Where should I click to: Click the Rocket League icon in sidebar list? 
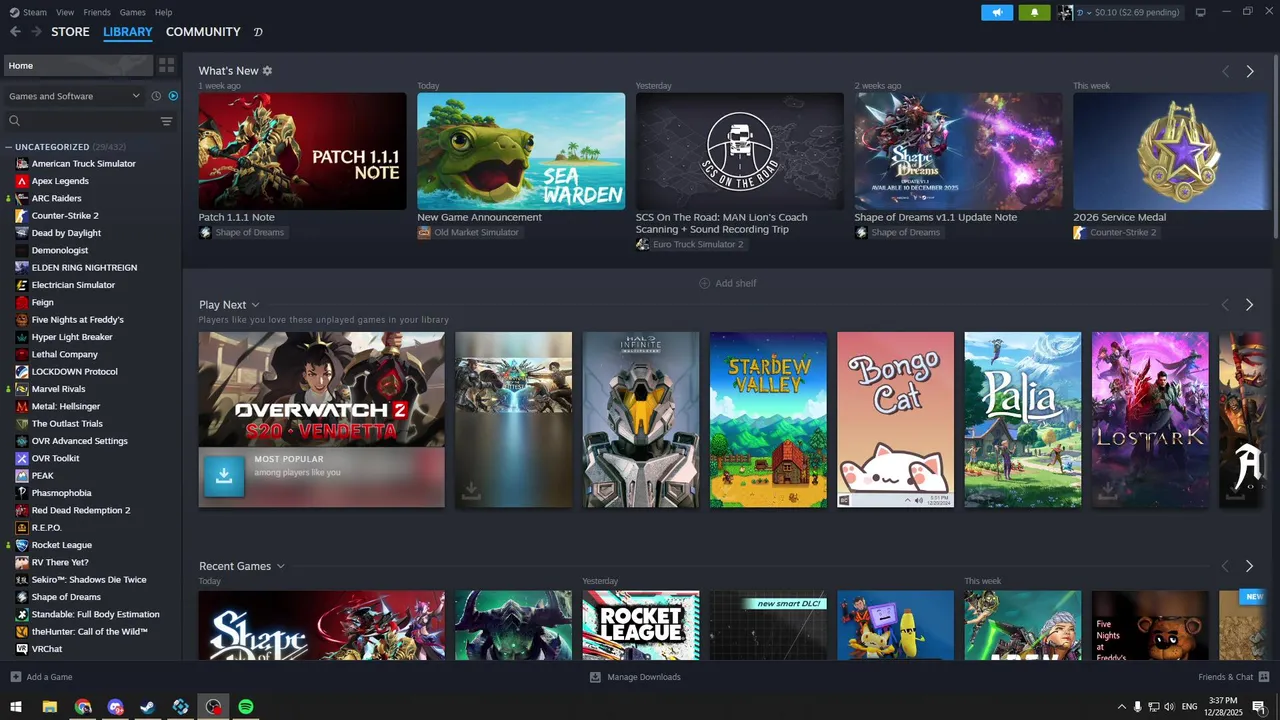pyautogui.click(x=22, y=545)
